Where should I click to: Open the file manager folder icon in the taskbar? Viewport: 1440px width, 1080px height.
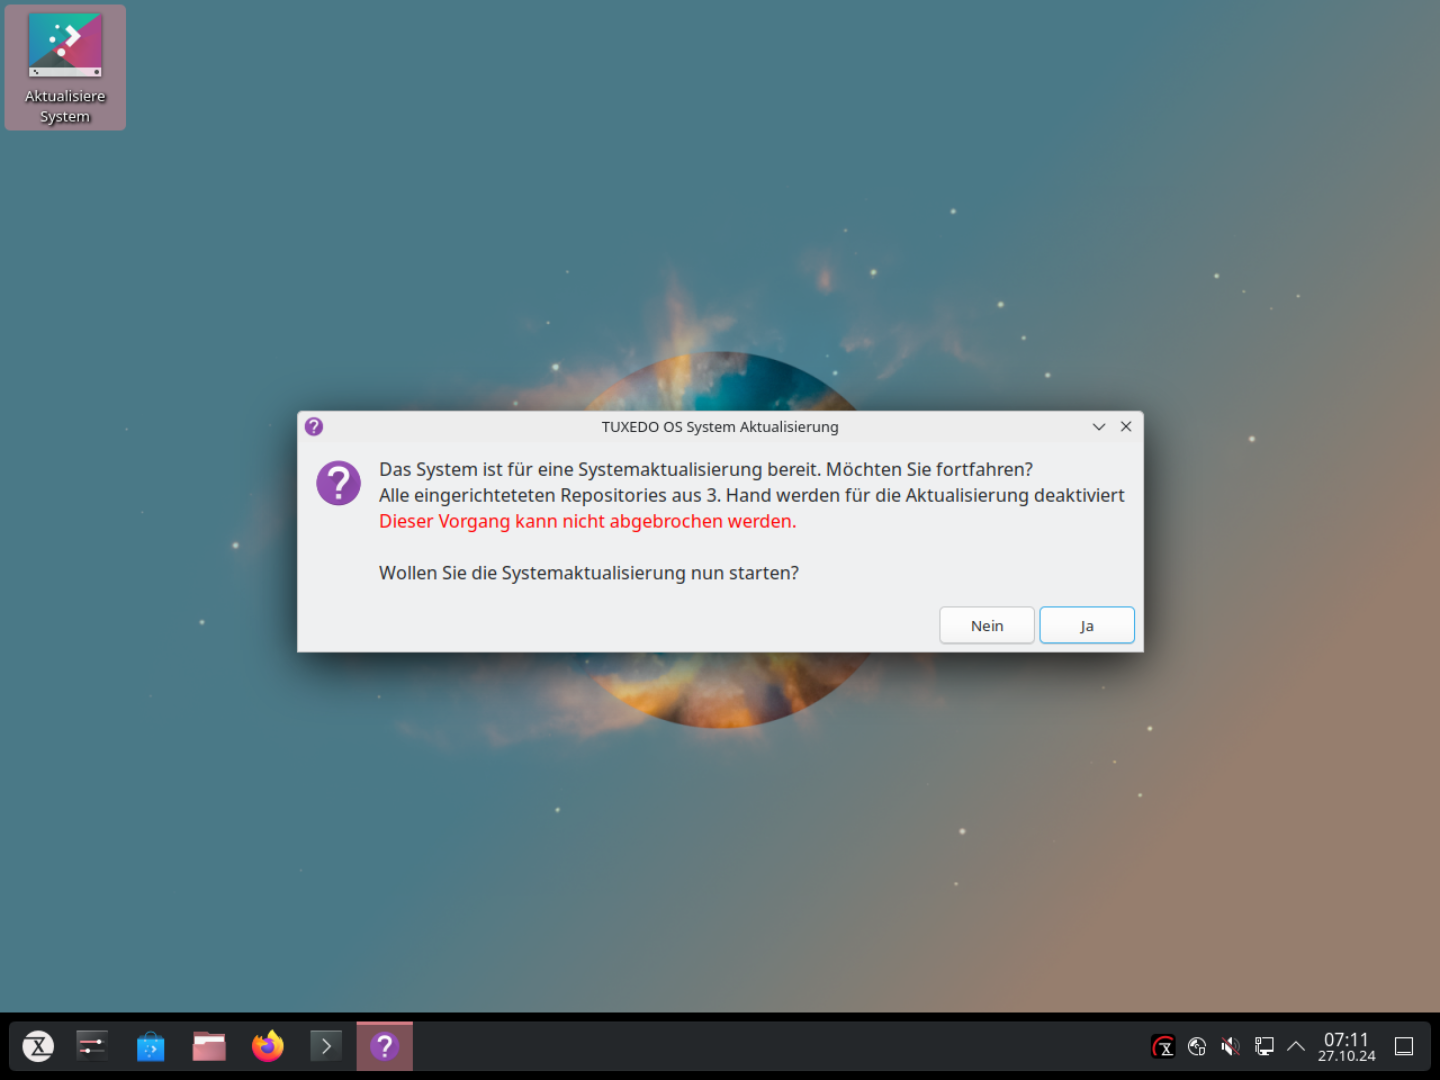(x=209, y=1046)
